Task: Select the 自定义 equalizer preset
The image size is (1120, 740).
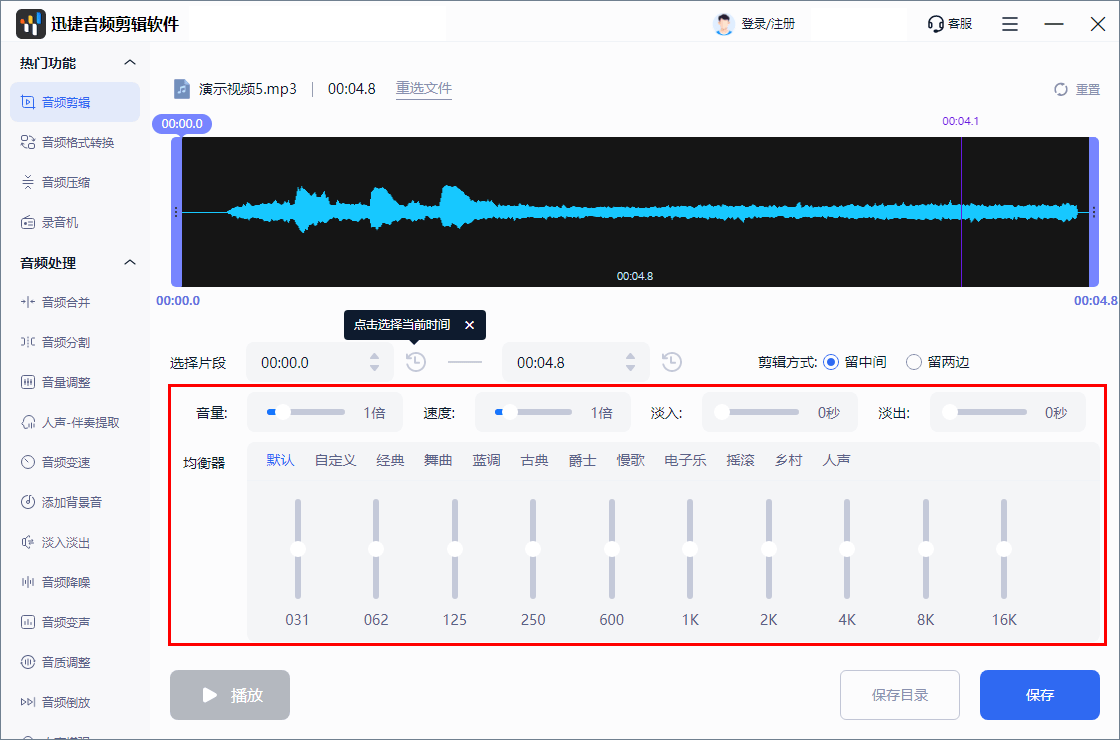Action: point(335,460)
